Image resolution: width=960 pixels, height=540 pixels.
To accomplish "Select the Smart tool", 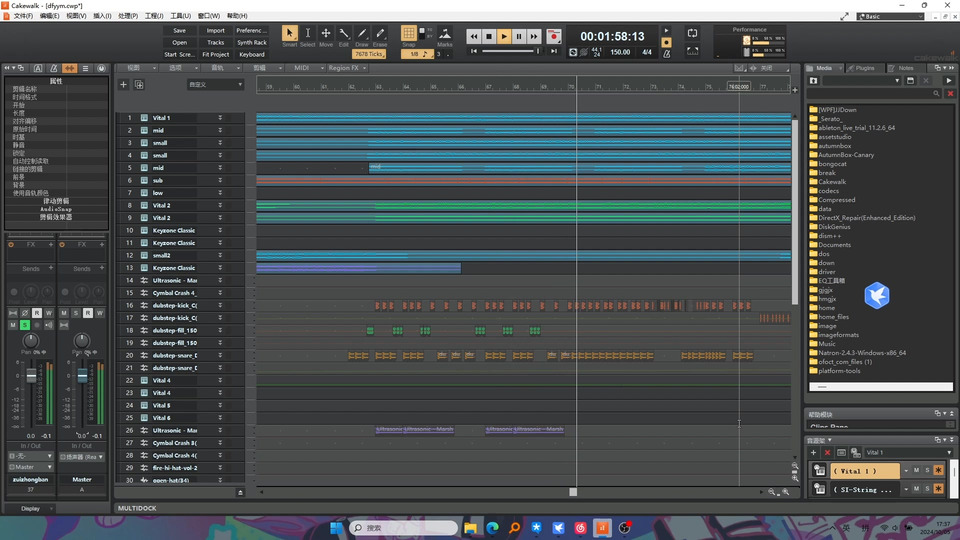I will (x=290, y=34).
